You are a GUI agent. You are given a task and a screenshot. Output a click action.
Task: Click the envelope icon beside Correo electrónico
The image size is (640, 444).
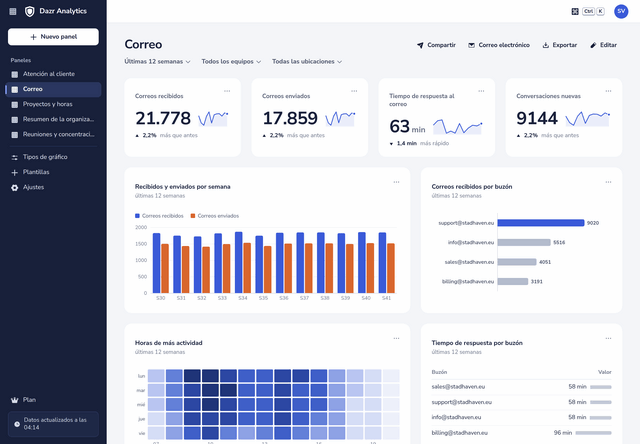pos(471,45)
